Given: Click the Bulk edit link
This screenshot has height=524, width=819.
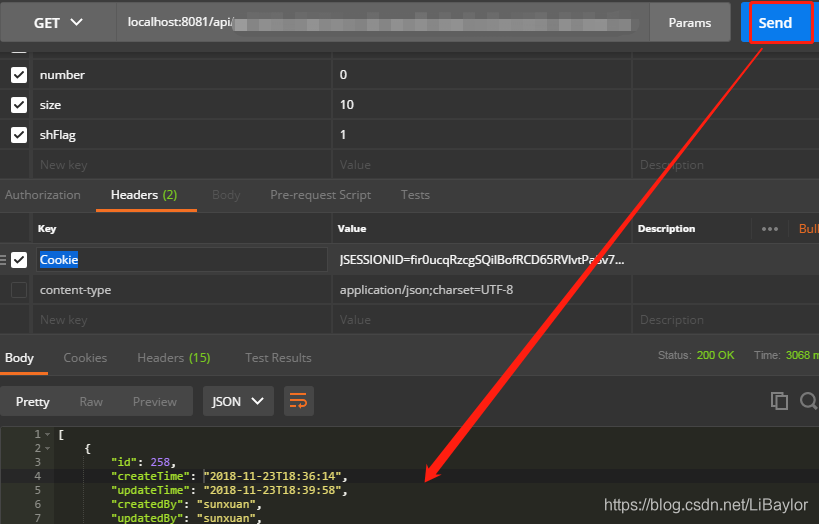Looking at the screenshot, I should point(809,229).
